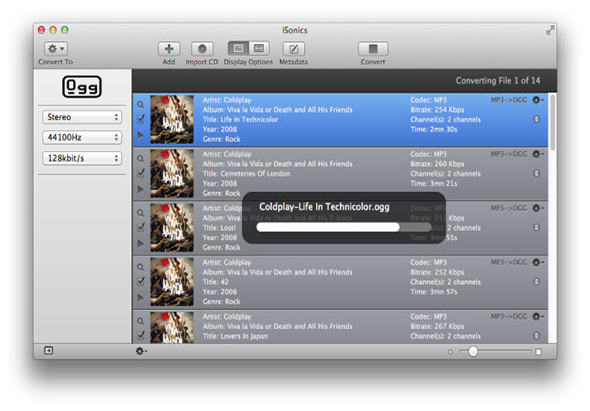This screenshot has height=411, width=590.
Task: Click large size icon beside slider
Action: [x=538, y=352]
